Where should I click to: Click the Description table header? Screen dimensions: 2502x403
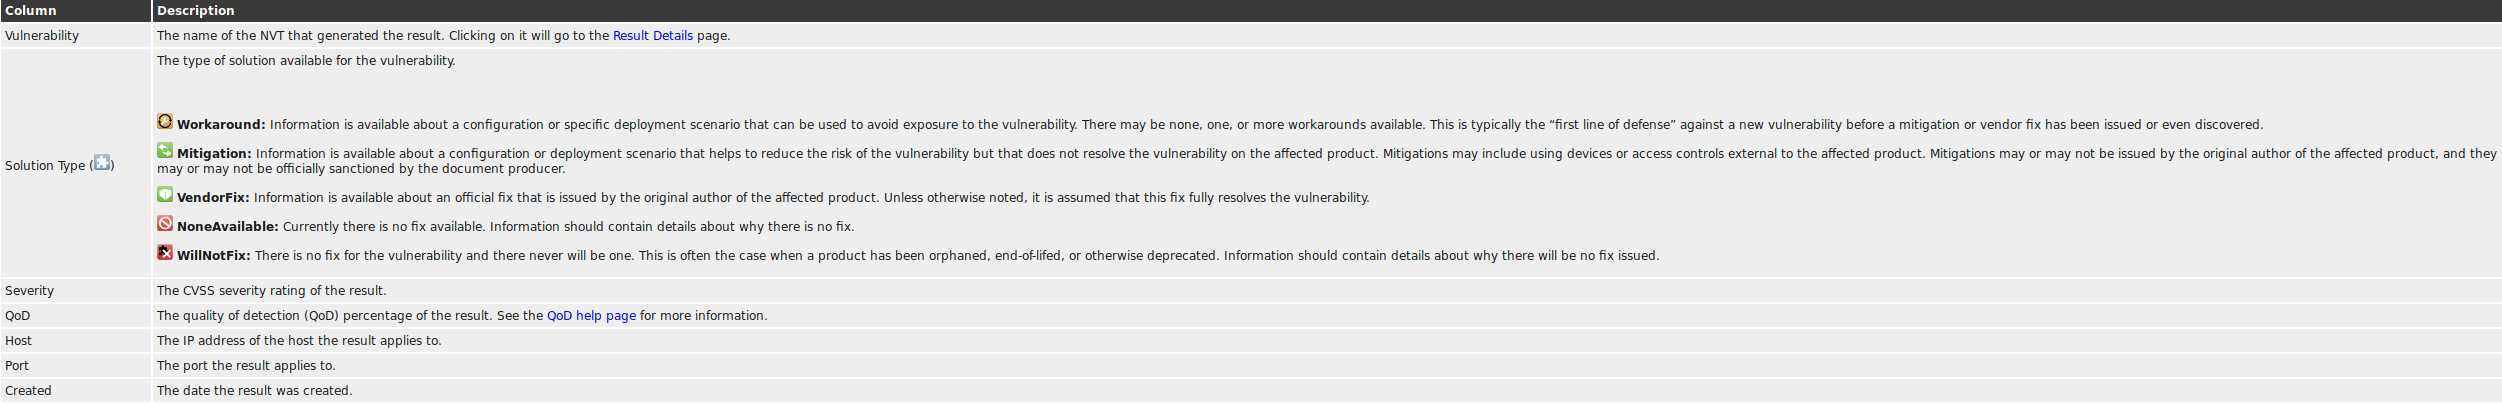[196, 11]
